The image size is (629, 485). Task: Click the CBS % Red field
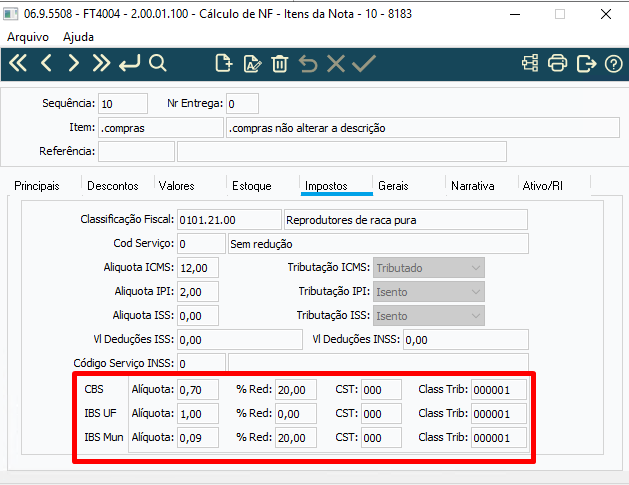[x=296, y=390]
